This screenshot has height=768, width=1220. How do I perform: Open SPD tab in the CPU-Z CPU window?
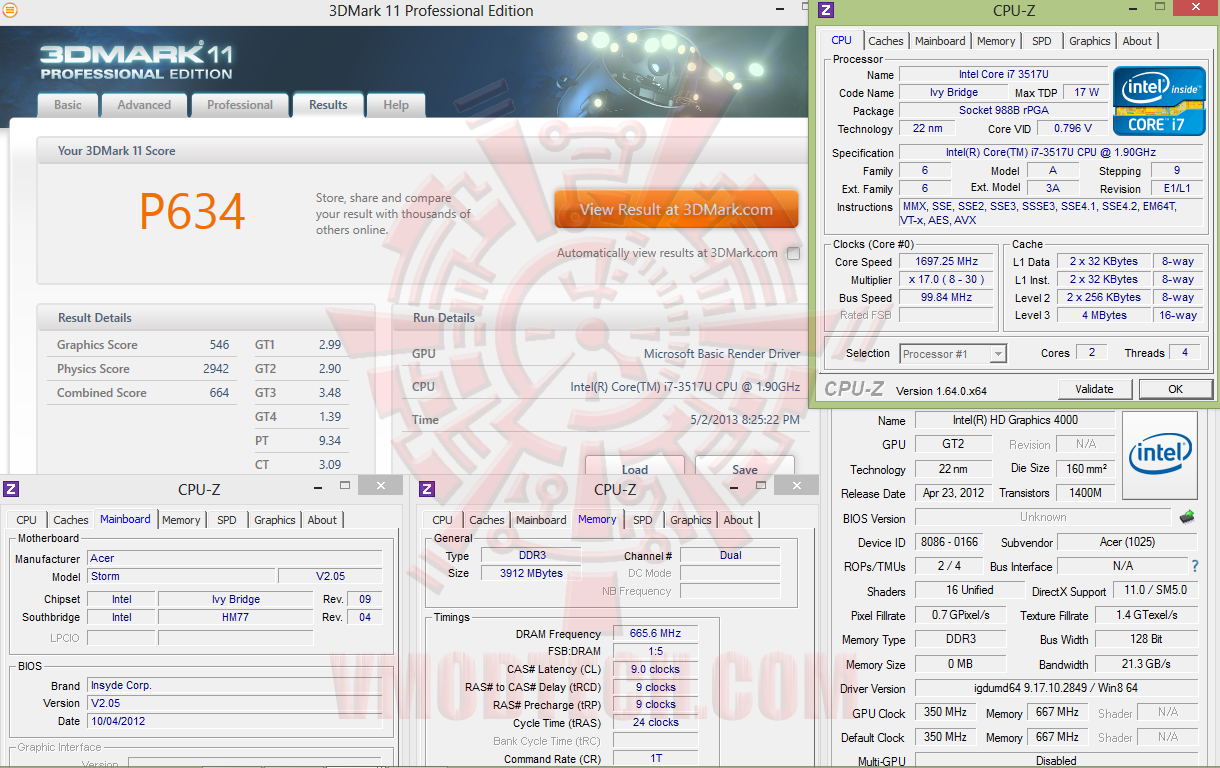1042,41
